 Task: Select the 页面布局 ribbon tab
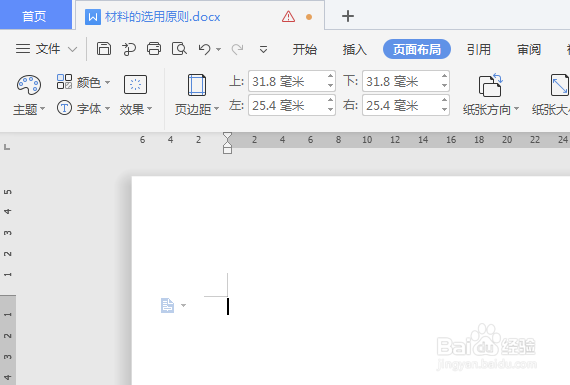(417, 49)
